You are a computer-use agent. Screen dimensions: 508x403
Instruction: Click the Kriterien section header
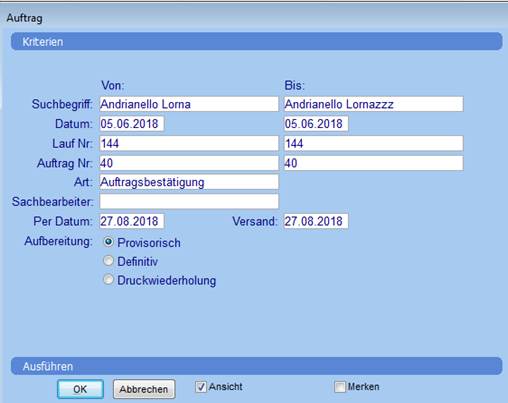coord(256,42)
